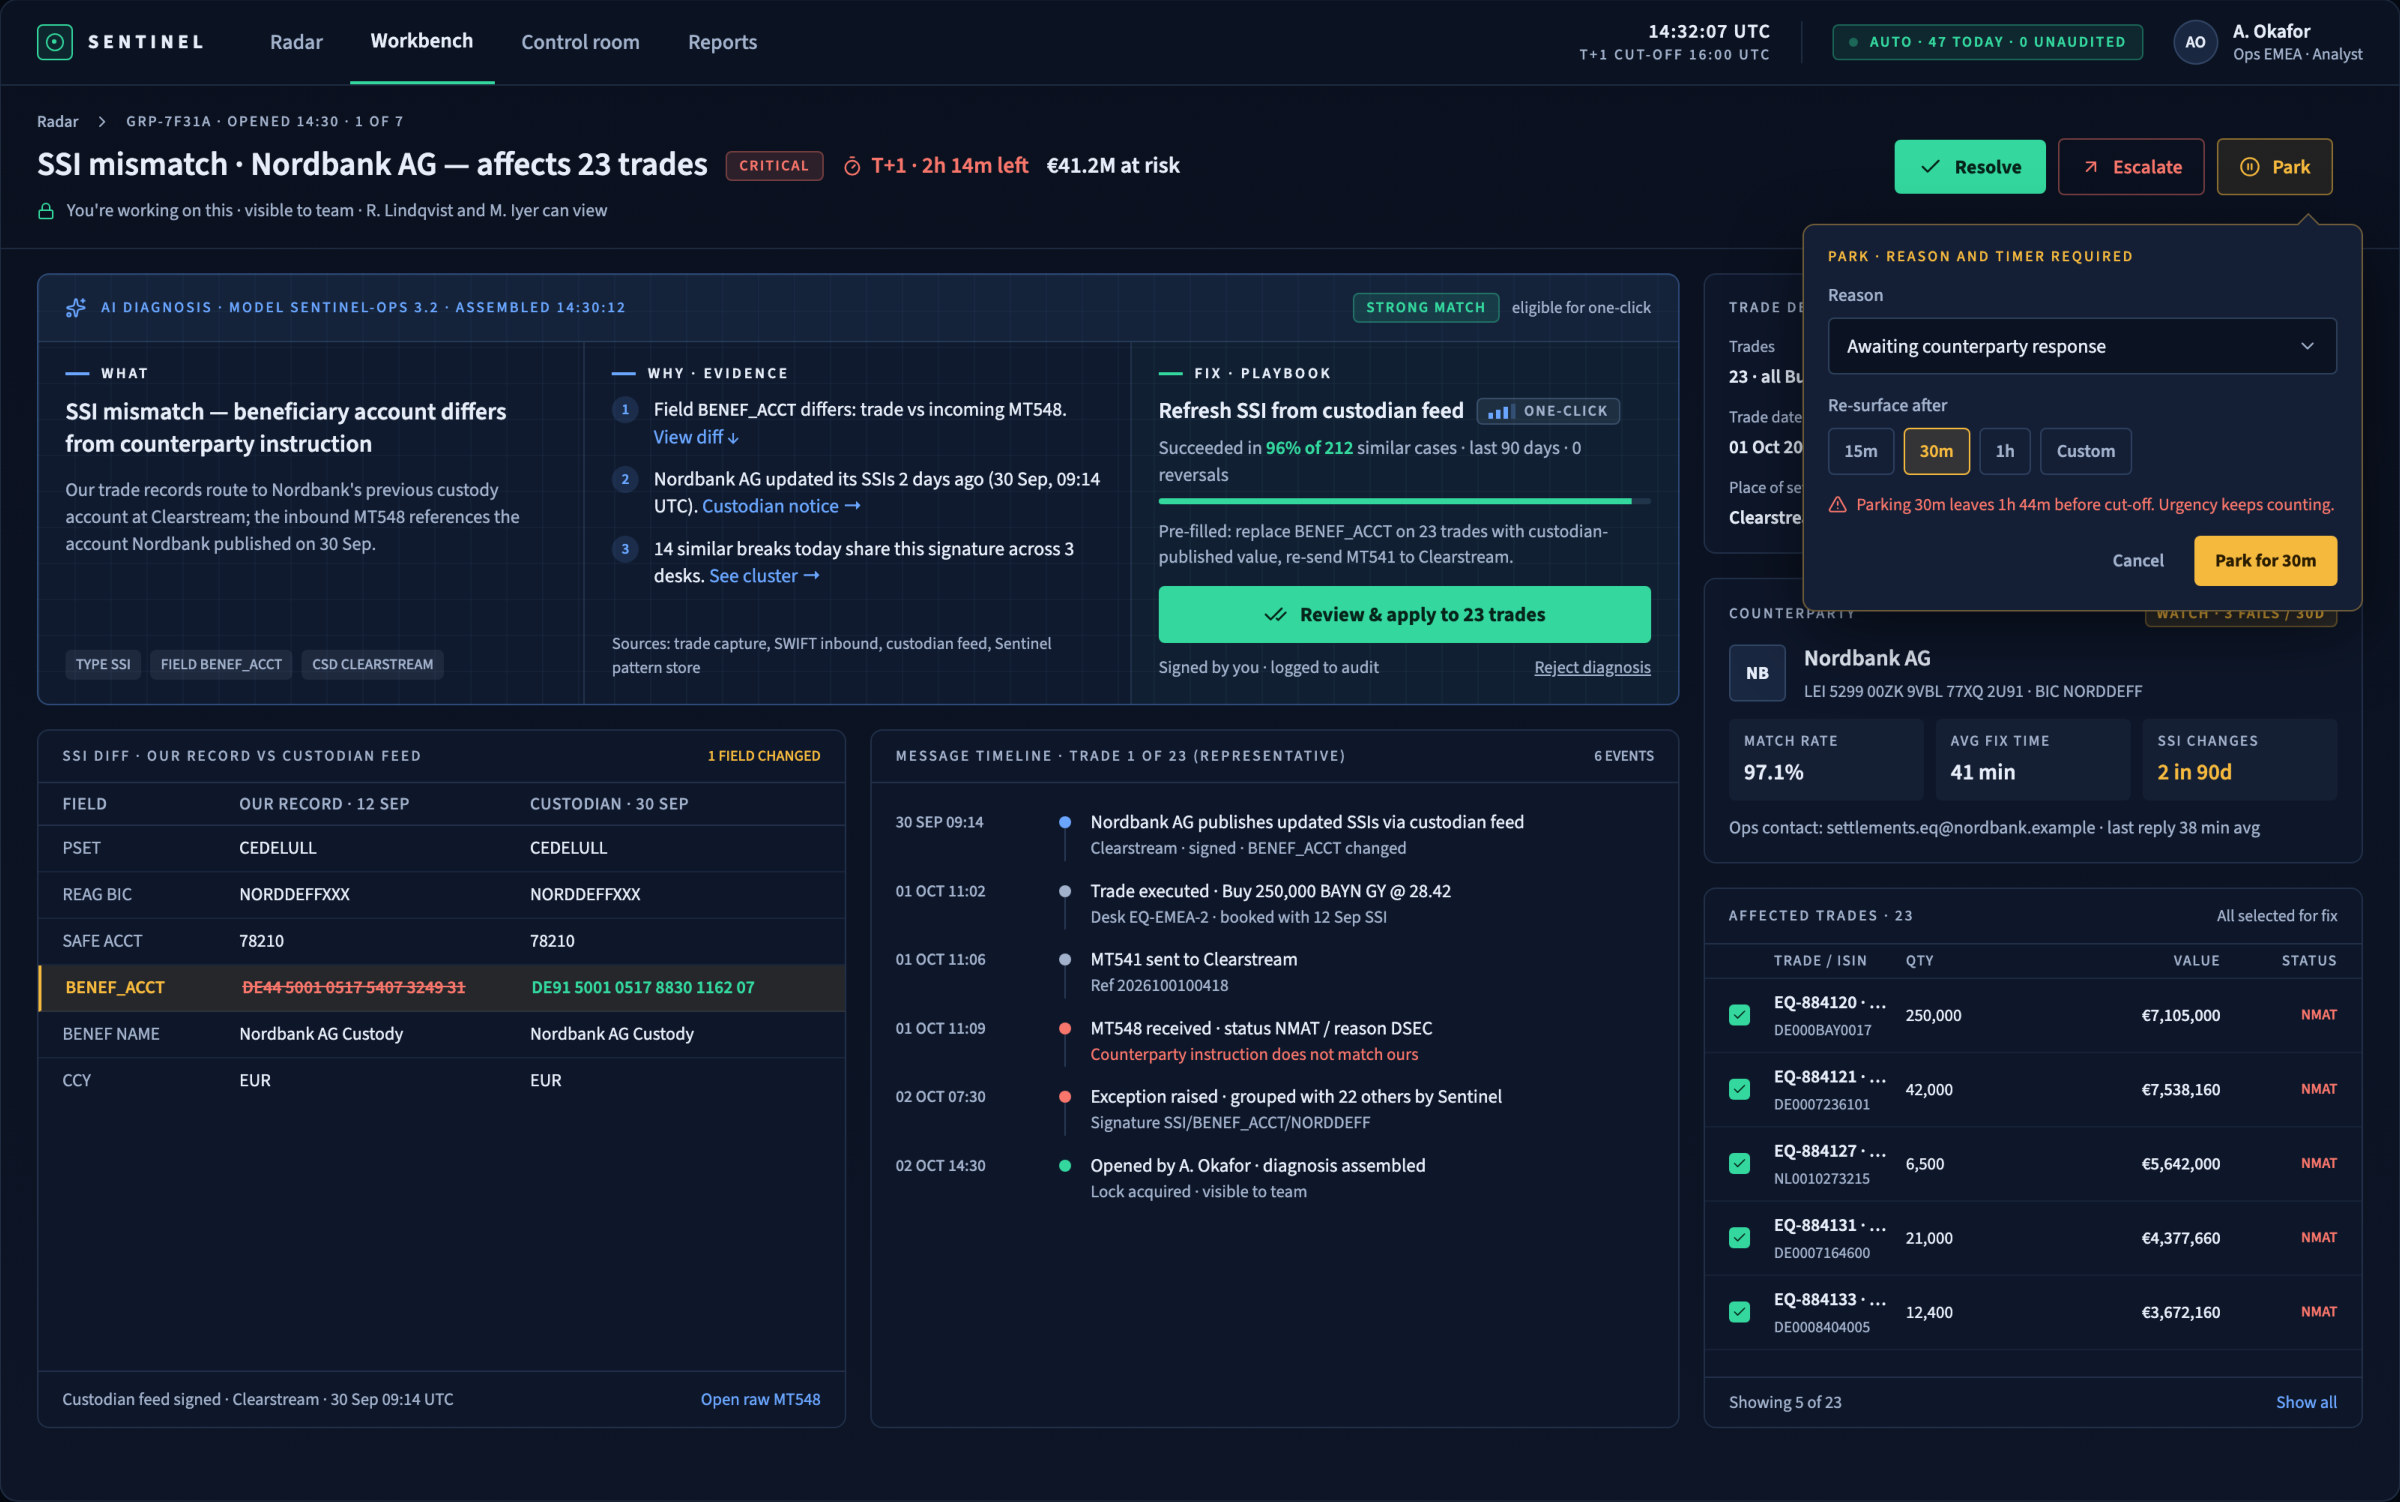Show all affected trades
The height and width of the screenshot is (1502, 2400).
click(x=2306, y=1402)
